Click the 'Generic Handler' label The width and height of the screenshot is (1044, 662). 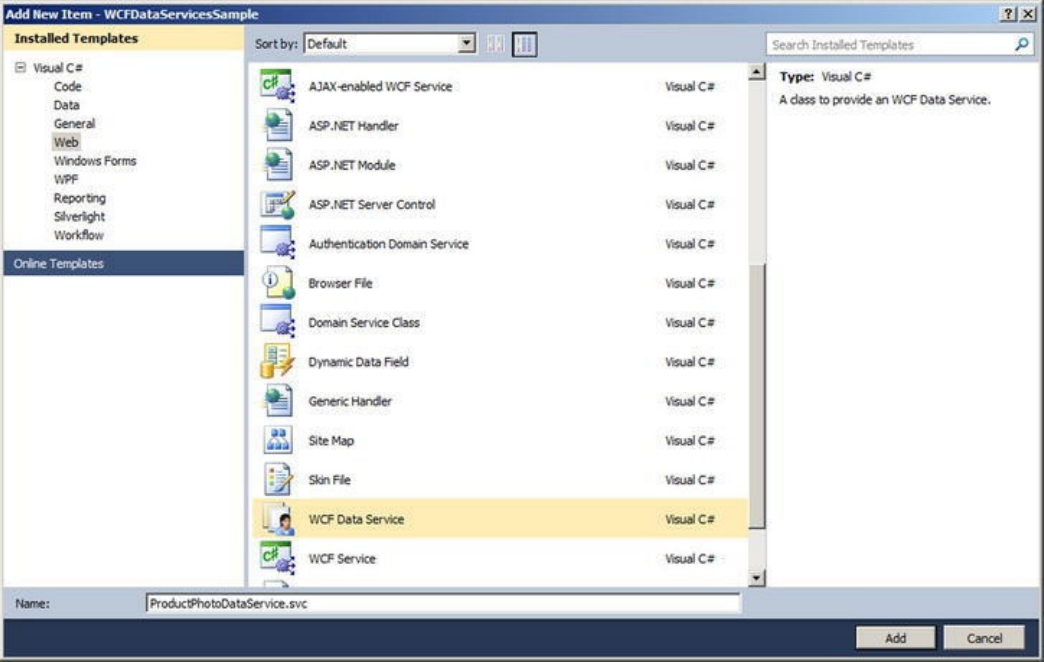350,400
